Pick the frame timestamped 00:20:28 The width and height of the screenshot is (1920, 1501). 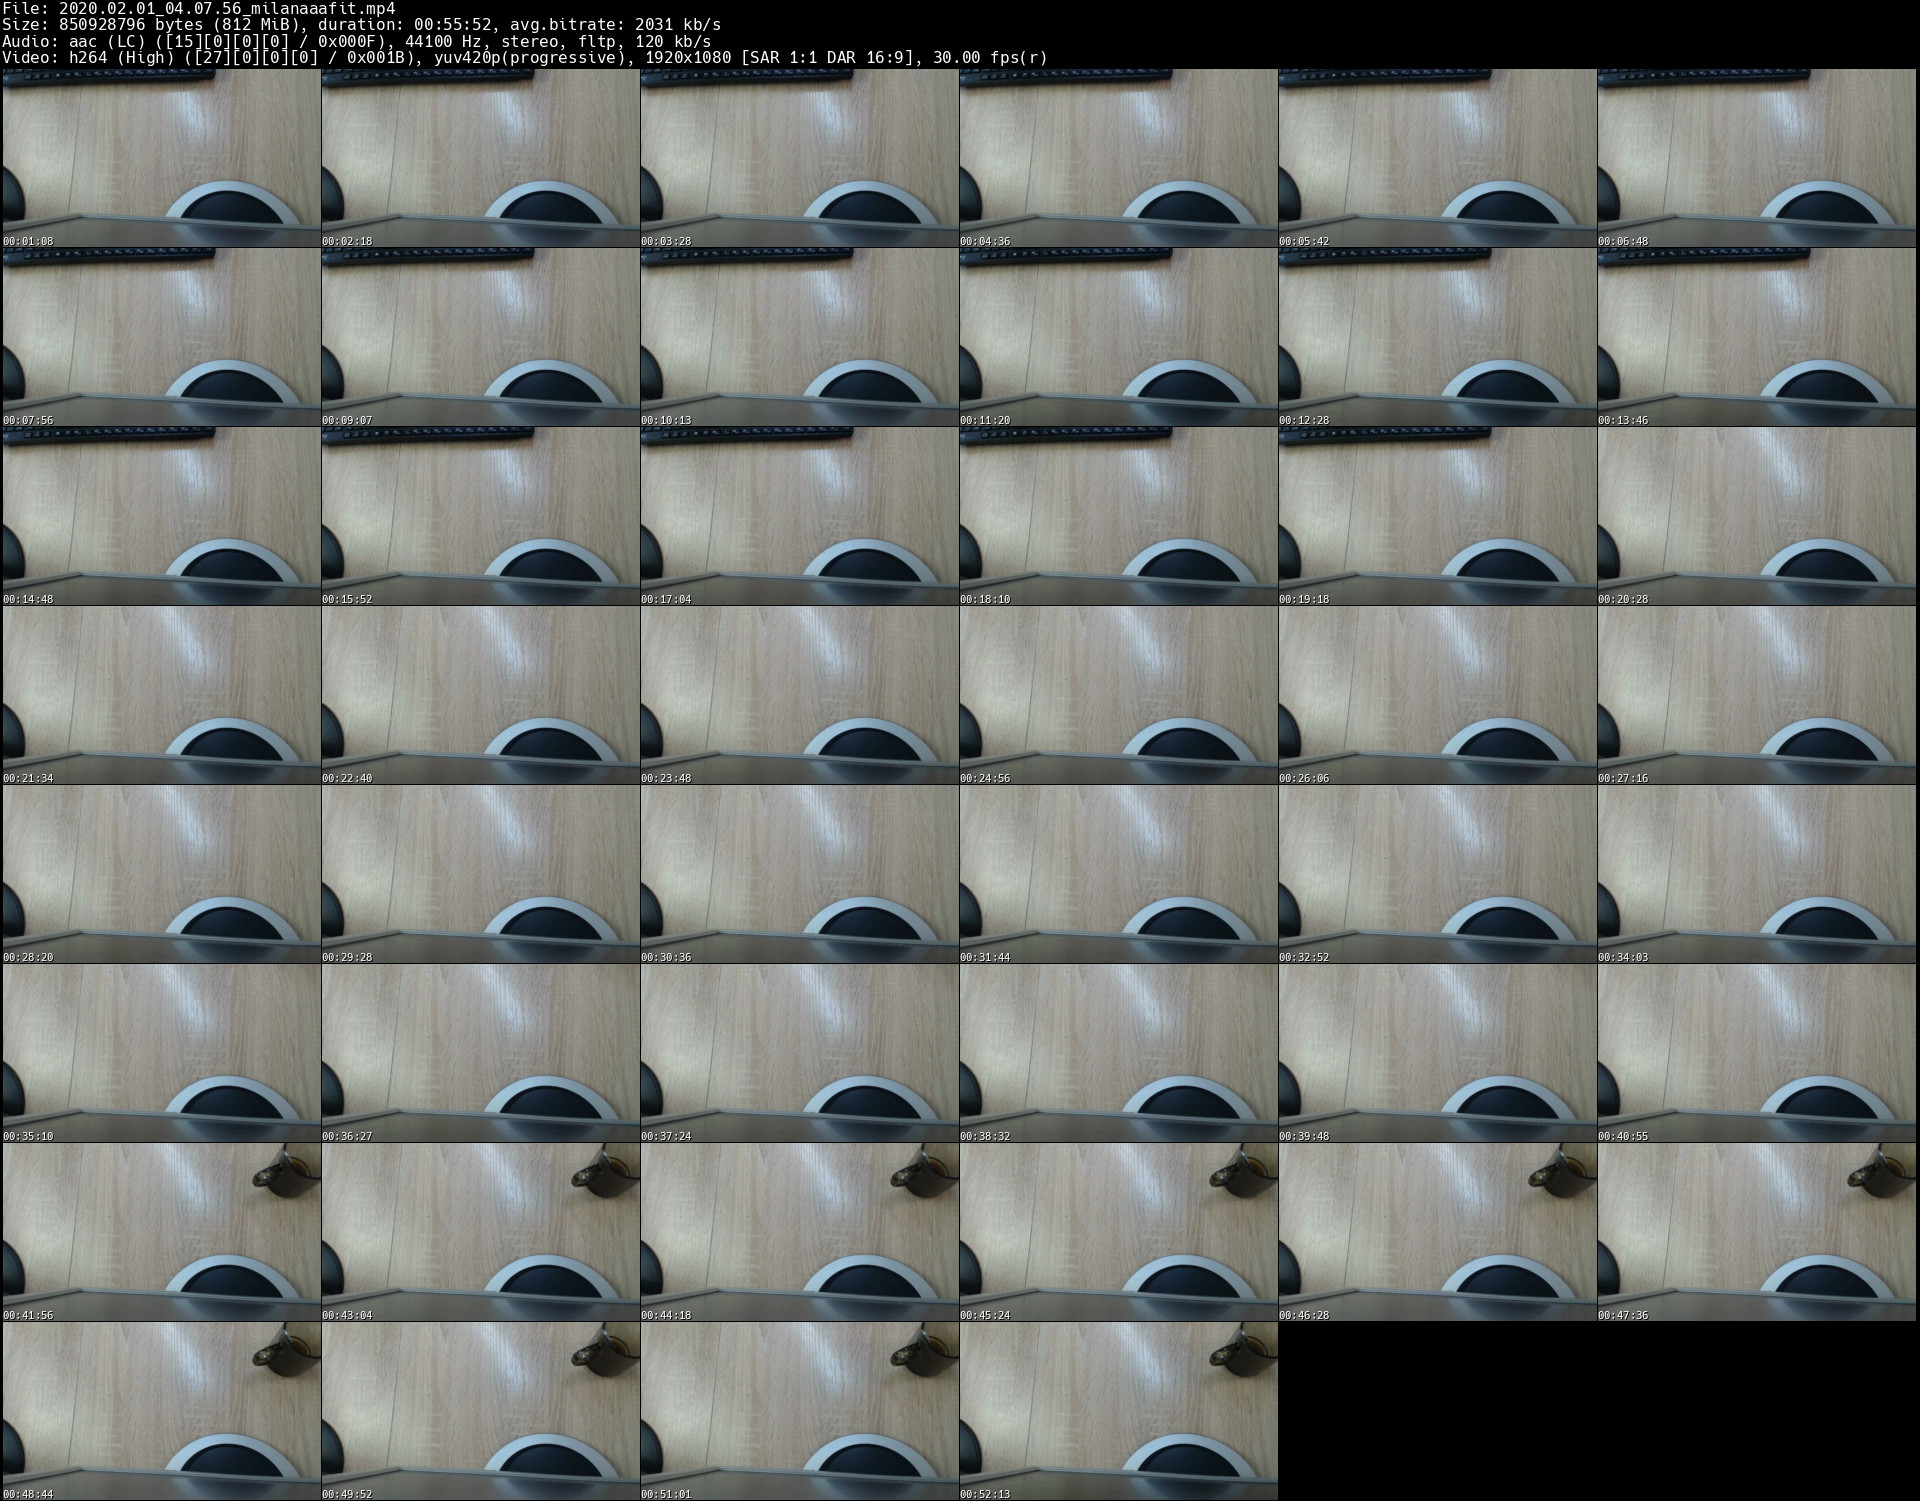(x=1756, y=516)
